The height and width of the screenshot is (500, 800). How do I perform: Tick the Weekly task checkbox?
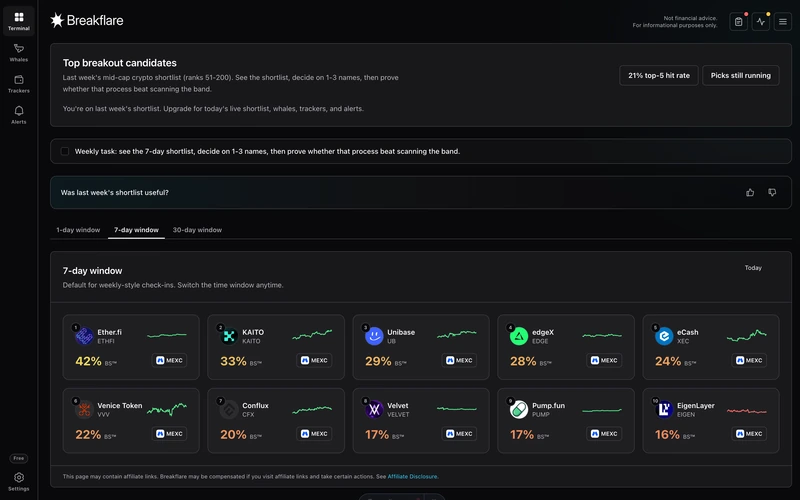click(x=65, y=151)
